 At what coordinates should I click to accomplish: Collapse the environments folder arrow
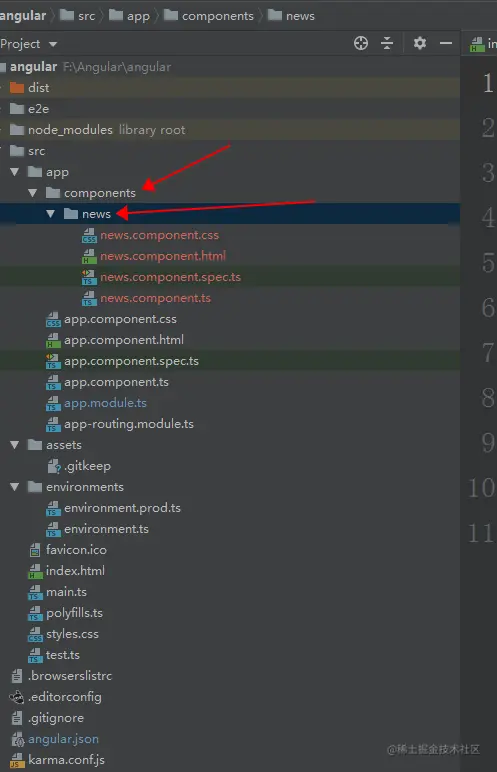point(15,487)
